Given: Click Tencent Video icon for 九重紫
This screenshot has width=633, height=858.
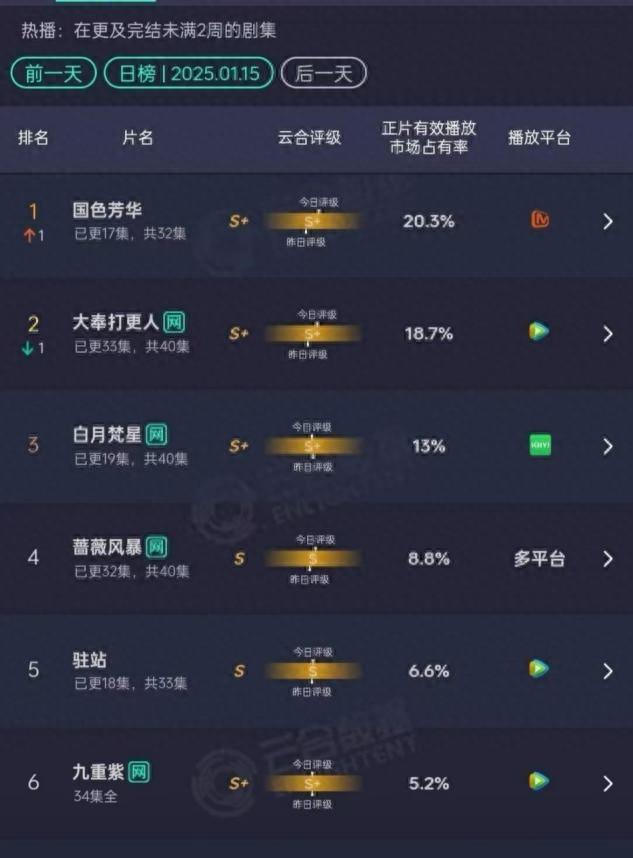Looking at the screenshot, I should 539,781.
